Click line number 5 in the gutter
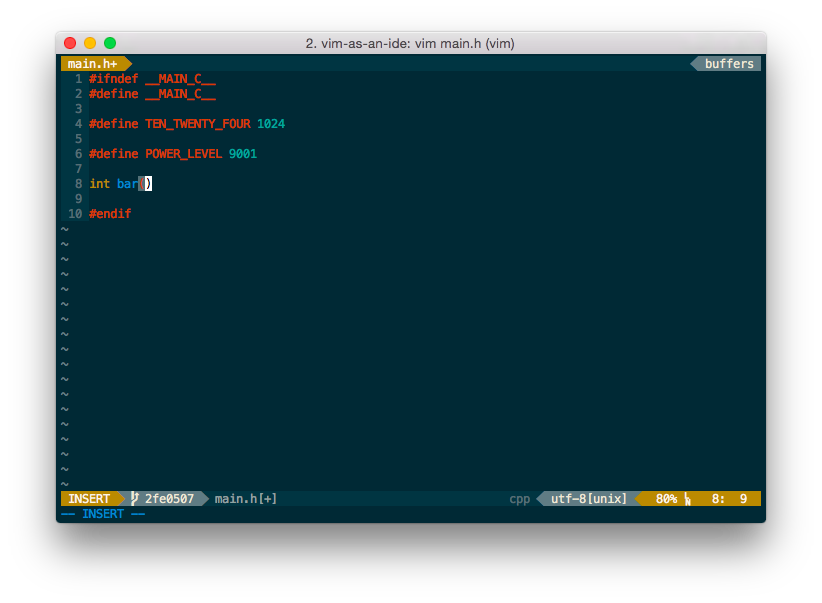 pyautogui.click(x=78, y=138)
